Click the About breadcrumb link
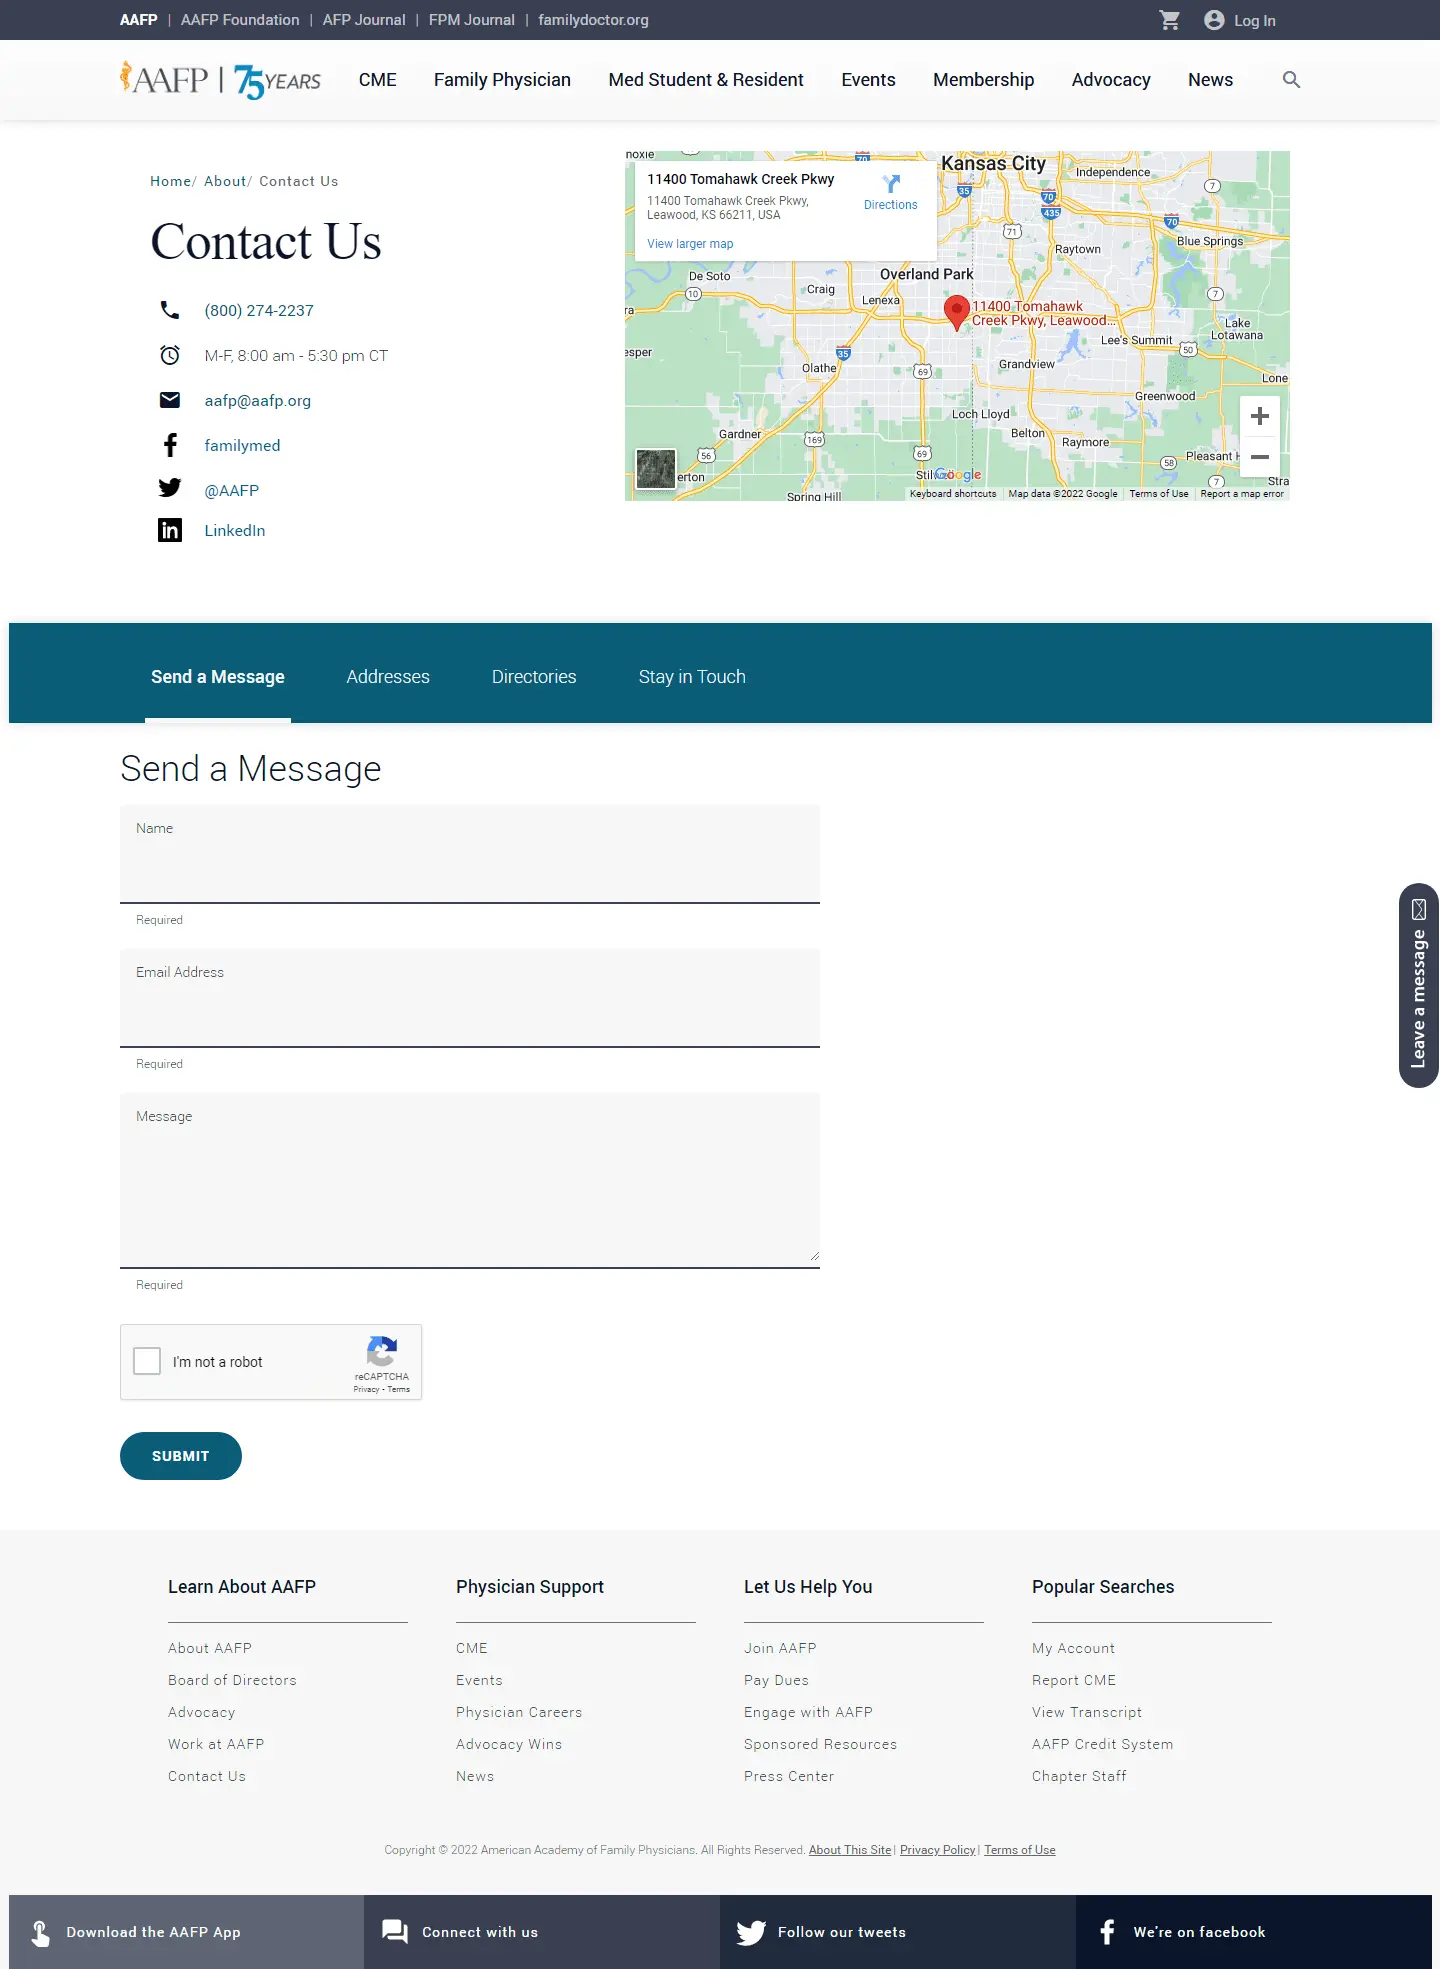Viewport: 1440px width, 1969px height. [225, 181]
